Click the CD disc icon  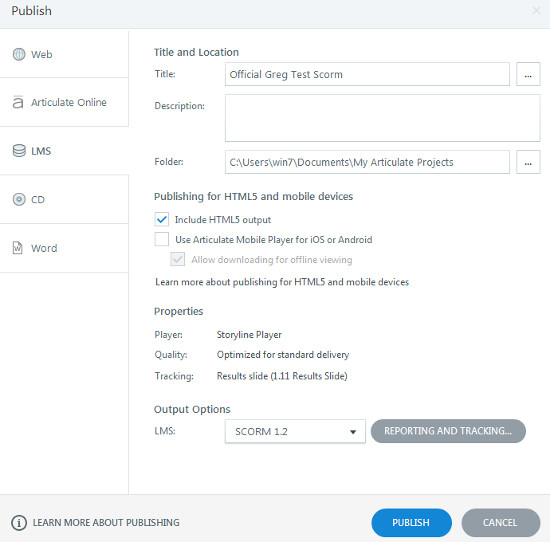[x=19, y=199]
